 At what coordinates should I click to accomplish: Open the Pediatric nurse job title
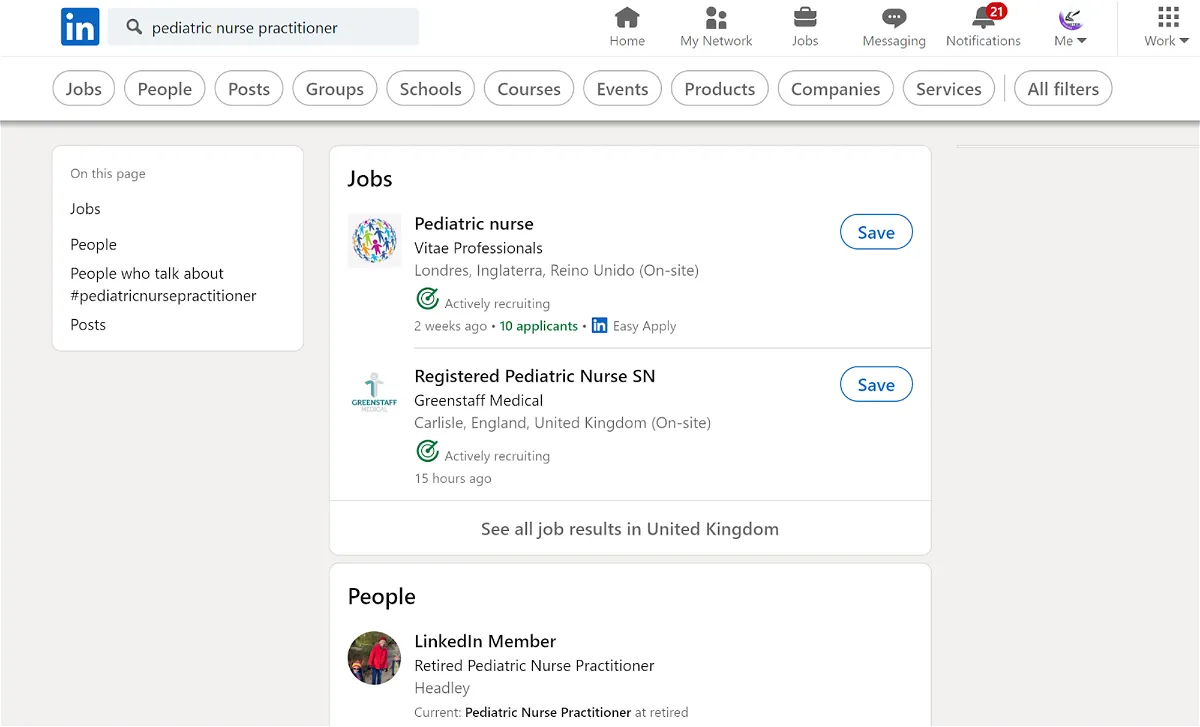click(x=474, y=224)
